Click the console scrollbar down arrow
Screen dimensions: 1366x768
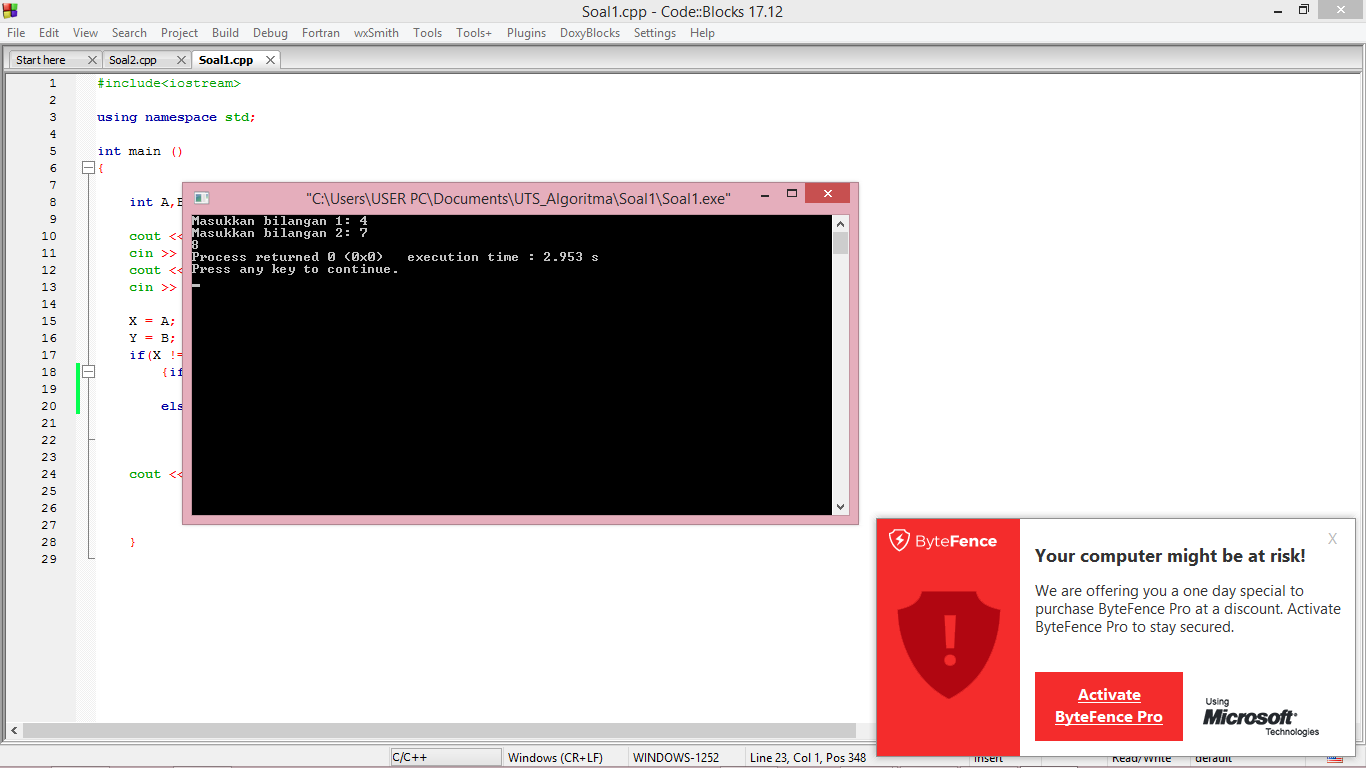click(840, 507)
